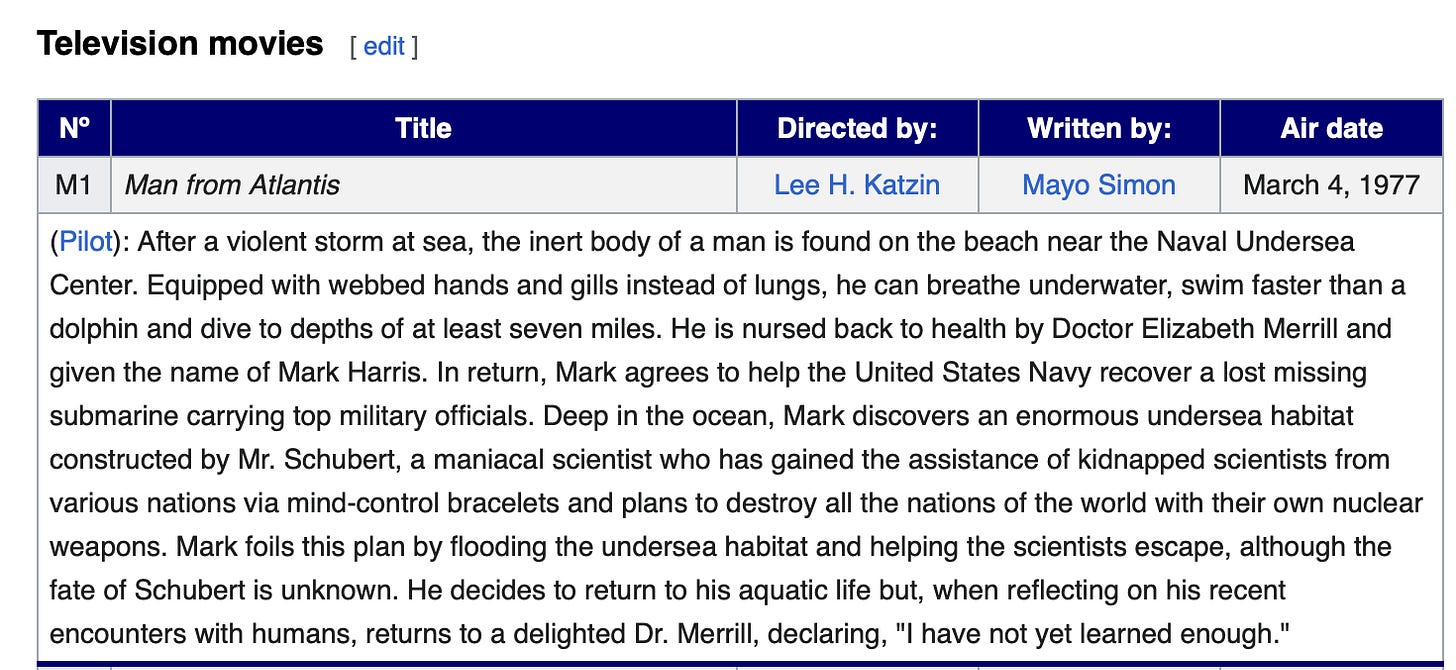
Task: Click the Pilot link in the synopsis
Action: (x=84, y=241)
